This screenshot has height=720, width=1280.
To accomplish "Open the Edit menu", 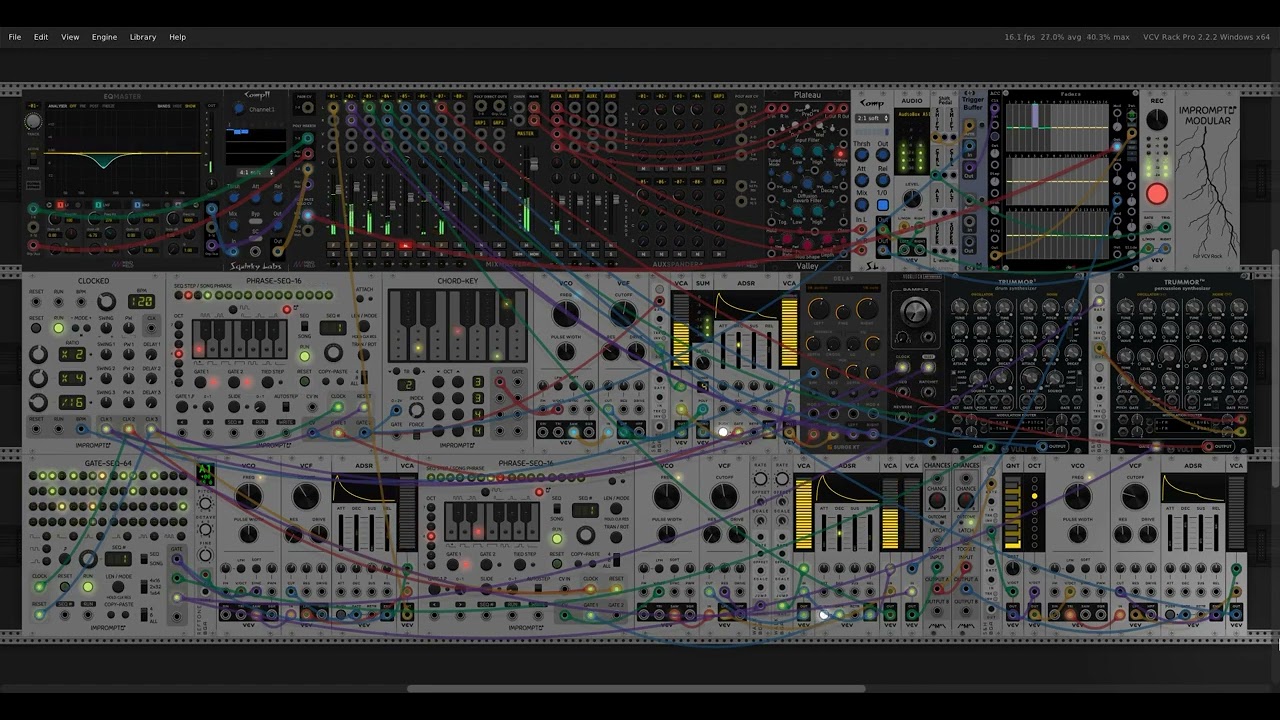I will (41, 37).
